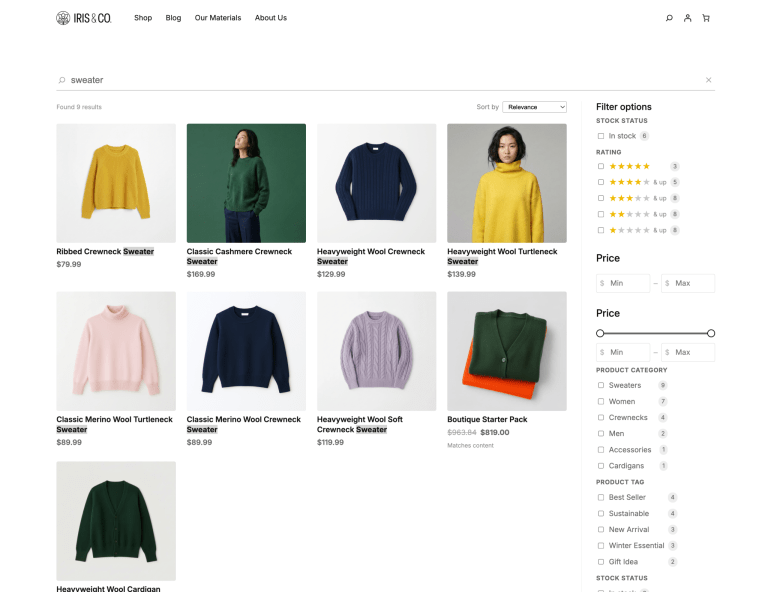
Task: Open Boutique Starter Pack image
Action: click(507, 351)
